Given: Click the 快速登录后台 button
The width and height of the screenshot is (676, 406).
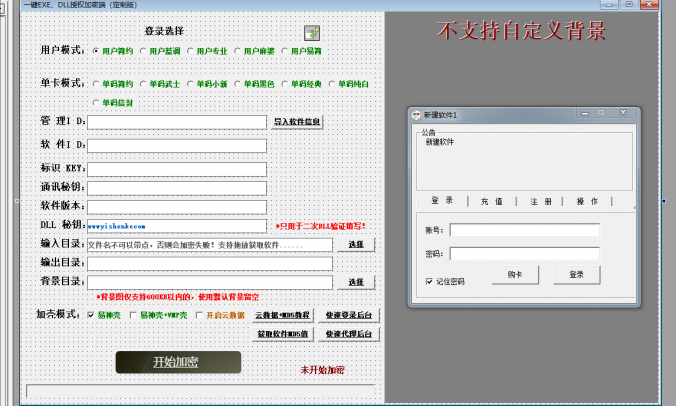Looking at the screenshot, I should 349,315.
